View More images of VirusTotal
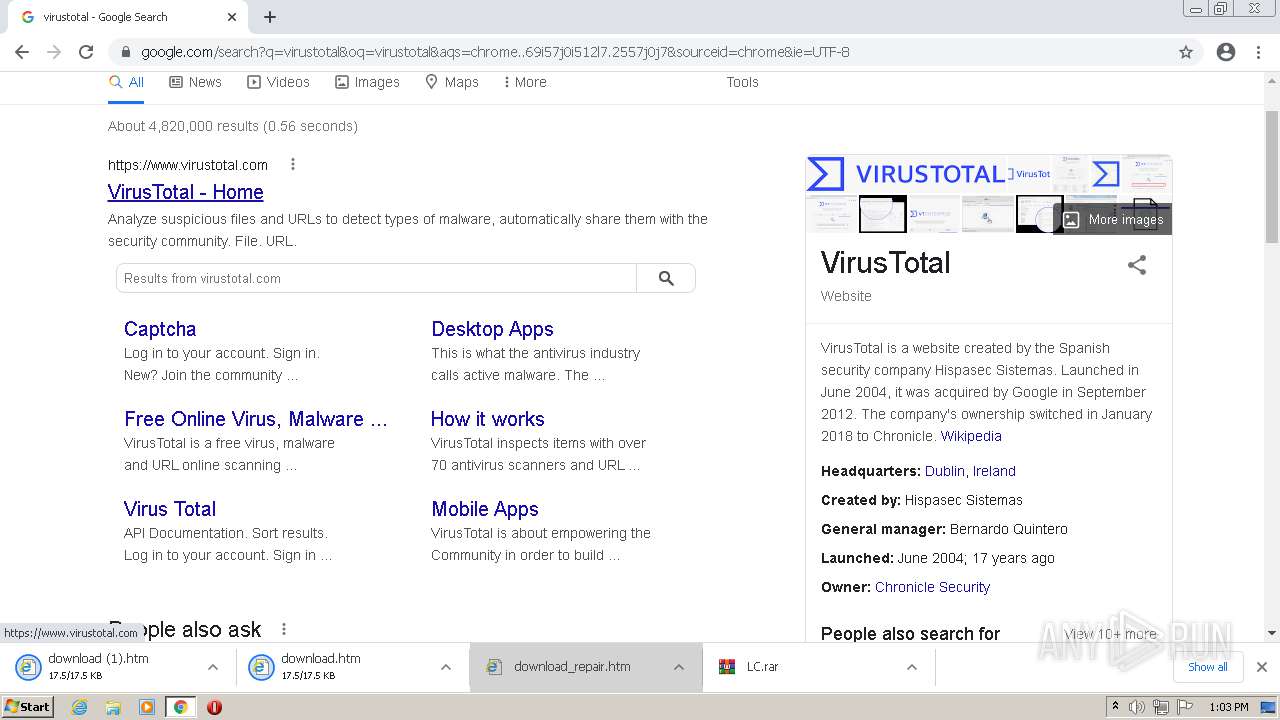The image size is (1280, 720). pos(1113,220)
